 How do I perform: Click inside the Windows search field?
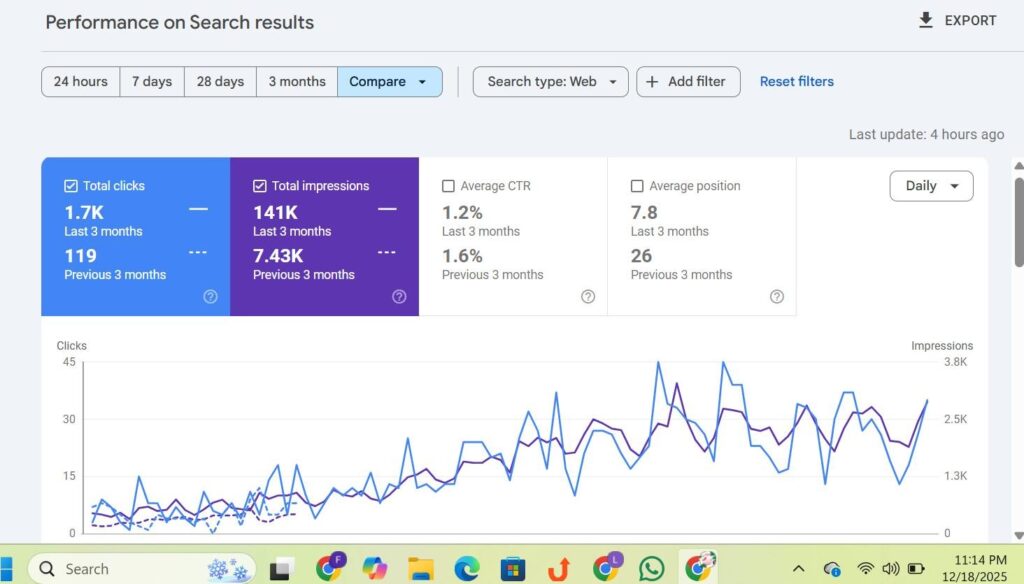120,569
